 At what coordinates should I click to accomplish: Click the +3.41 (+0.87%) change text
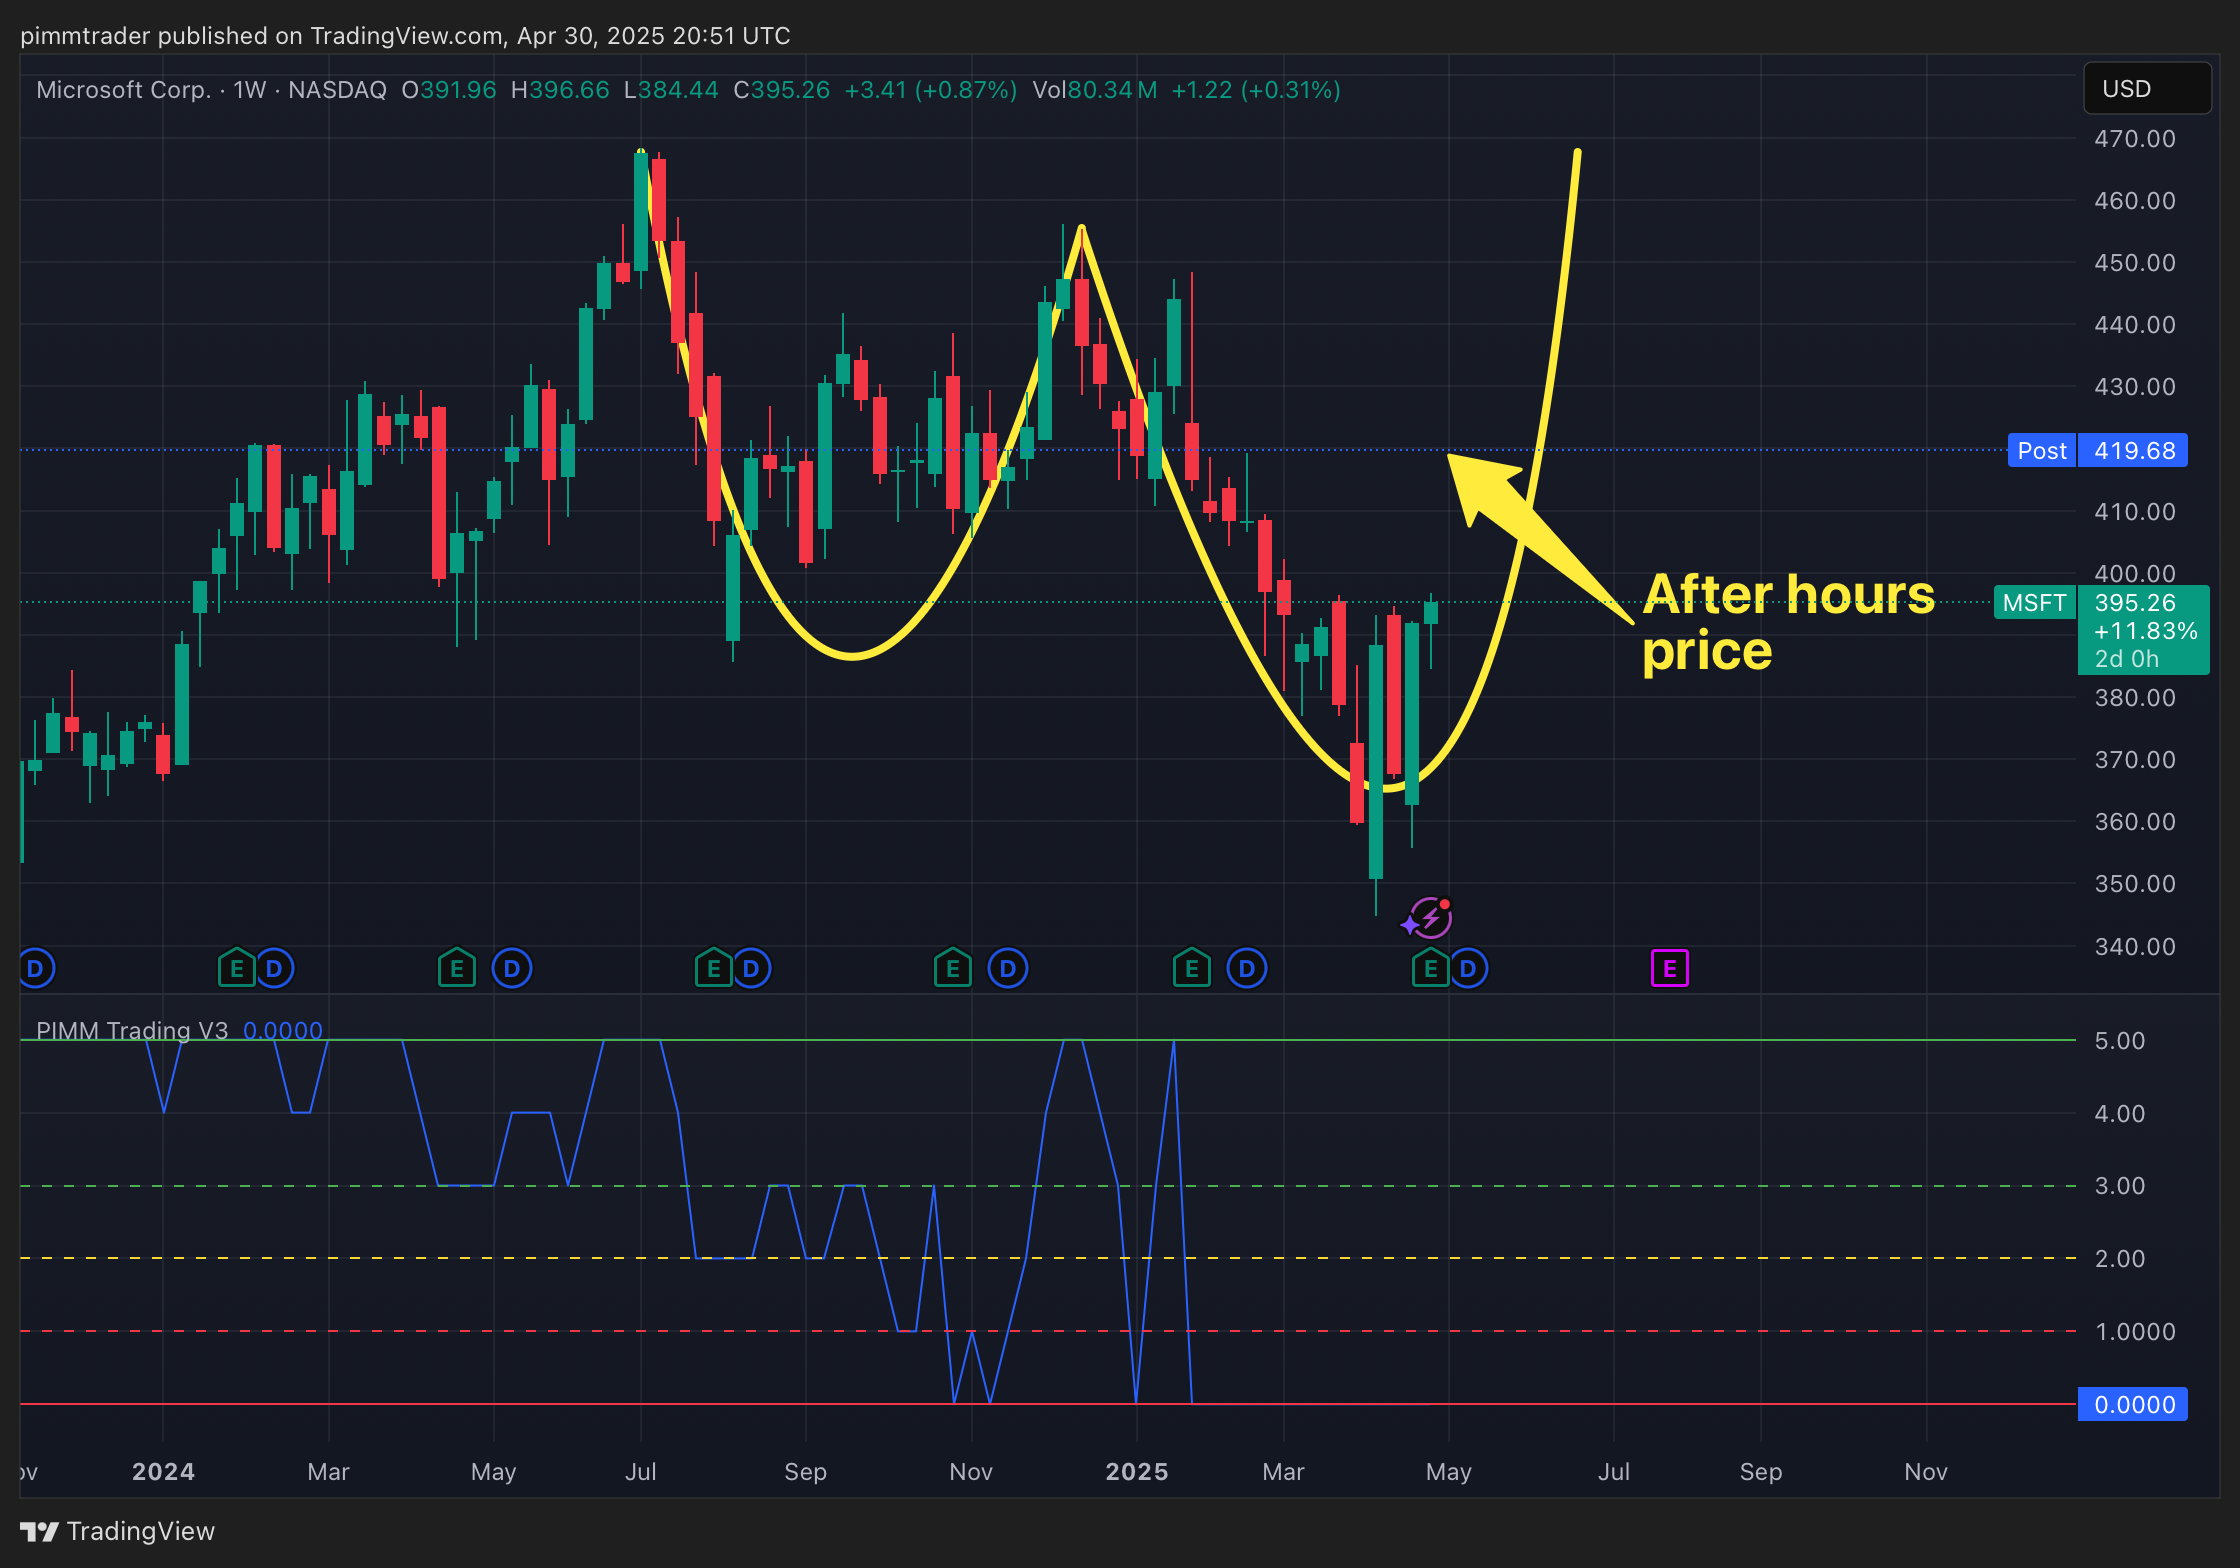[x=931, y=90]
